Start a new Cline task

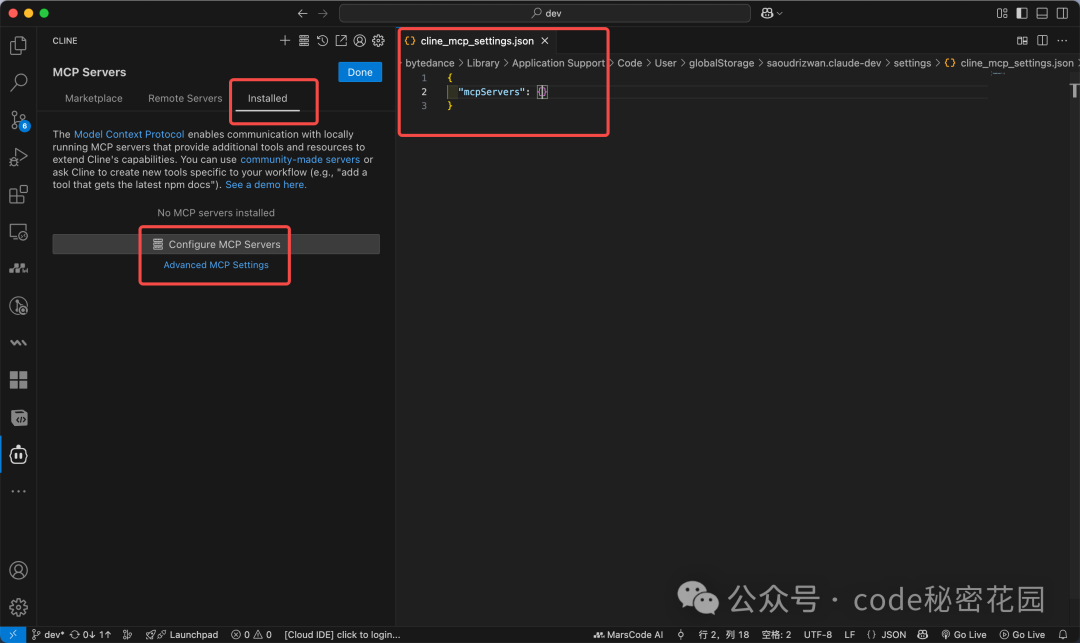click(x=285, y=40)
